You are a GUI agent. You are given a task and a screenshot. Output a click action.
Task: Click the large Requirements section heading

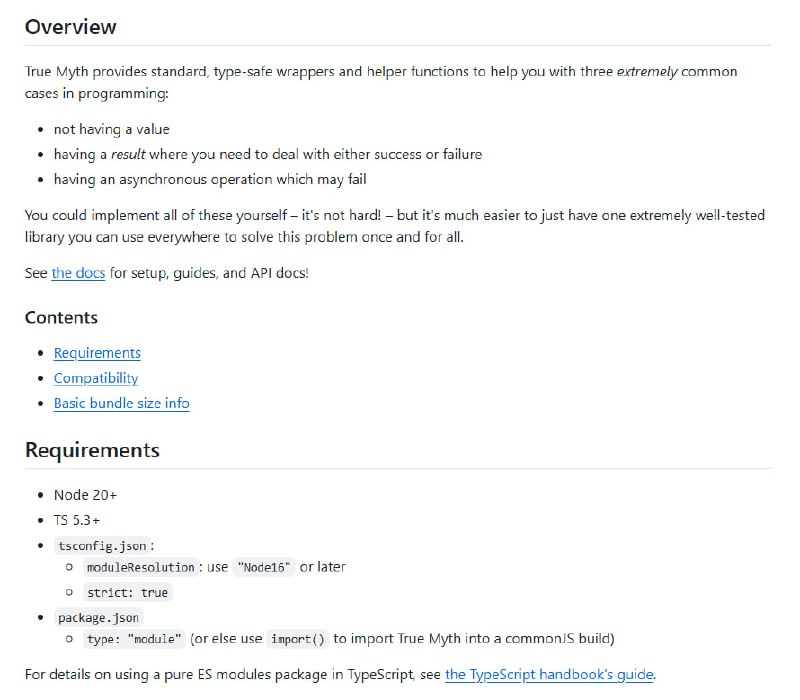coord(92,450)
